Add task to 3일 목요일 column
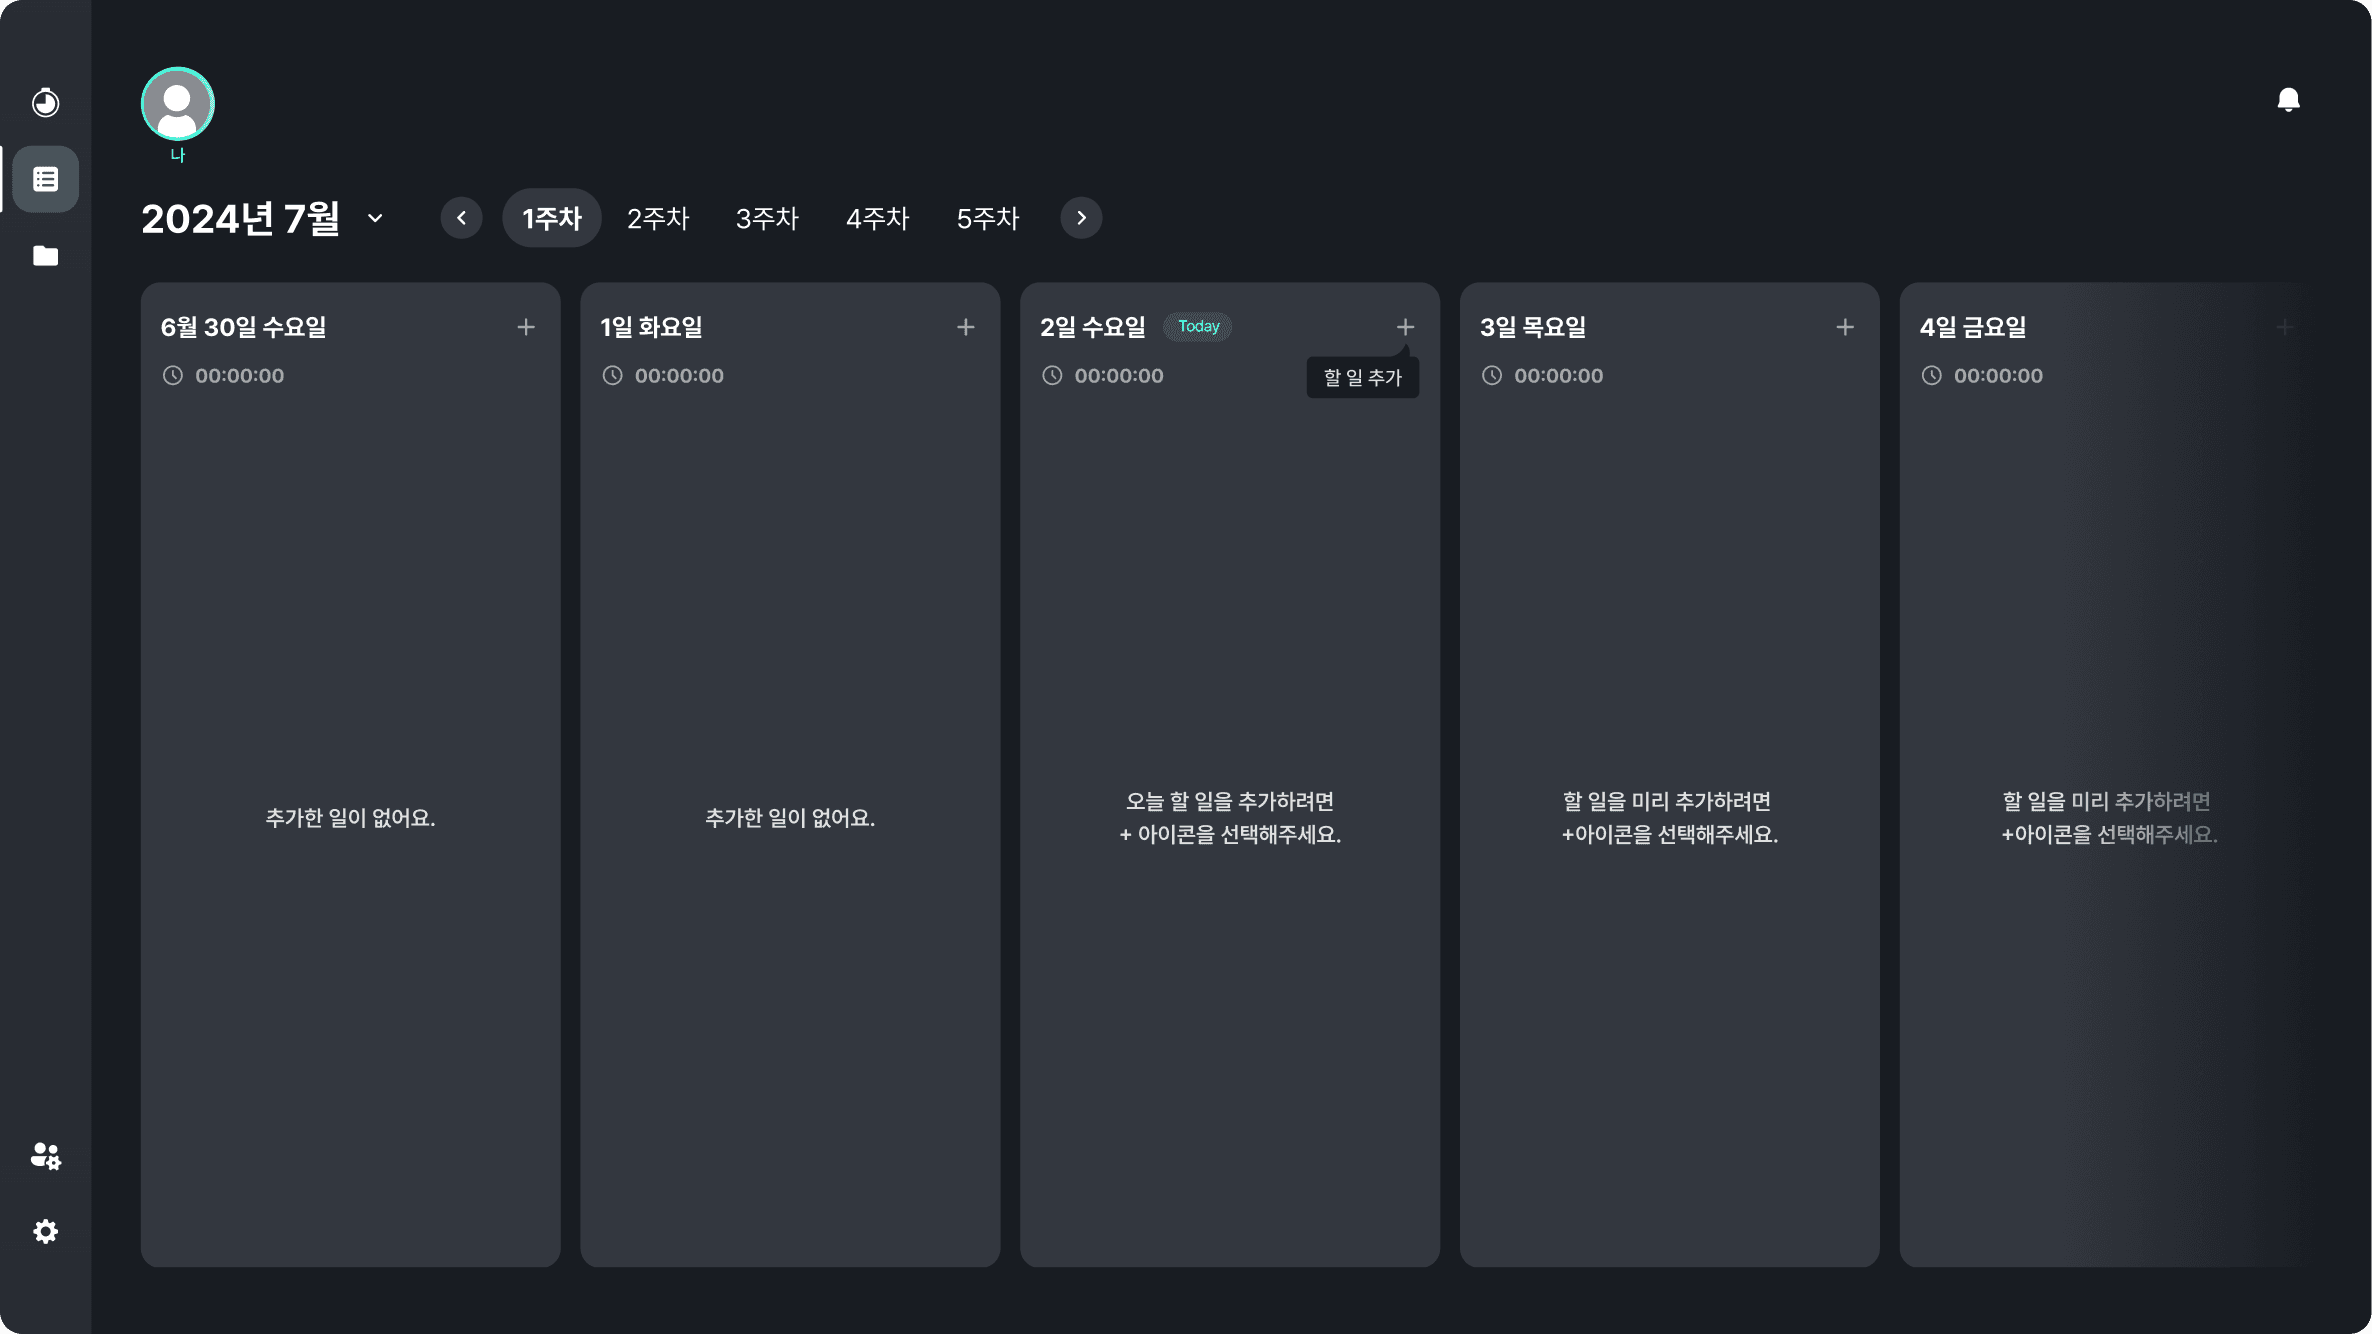The height and width of the screenshot is (1334, 2372). tap(1845, 327)
